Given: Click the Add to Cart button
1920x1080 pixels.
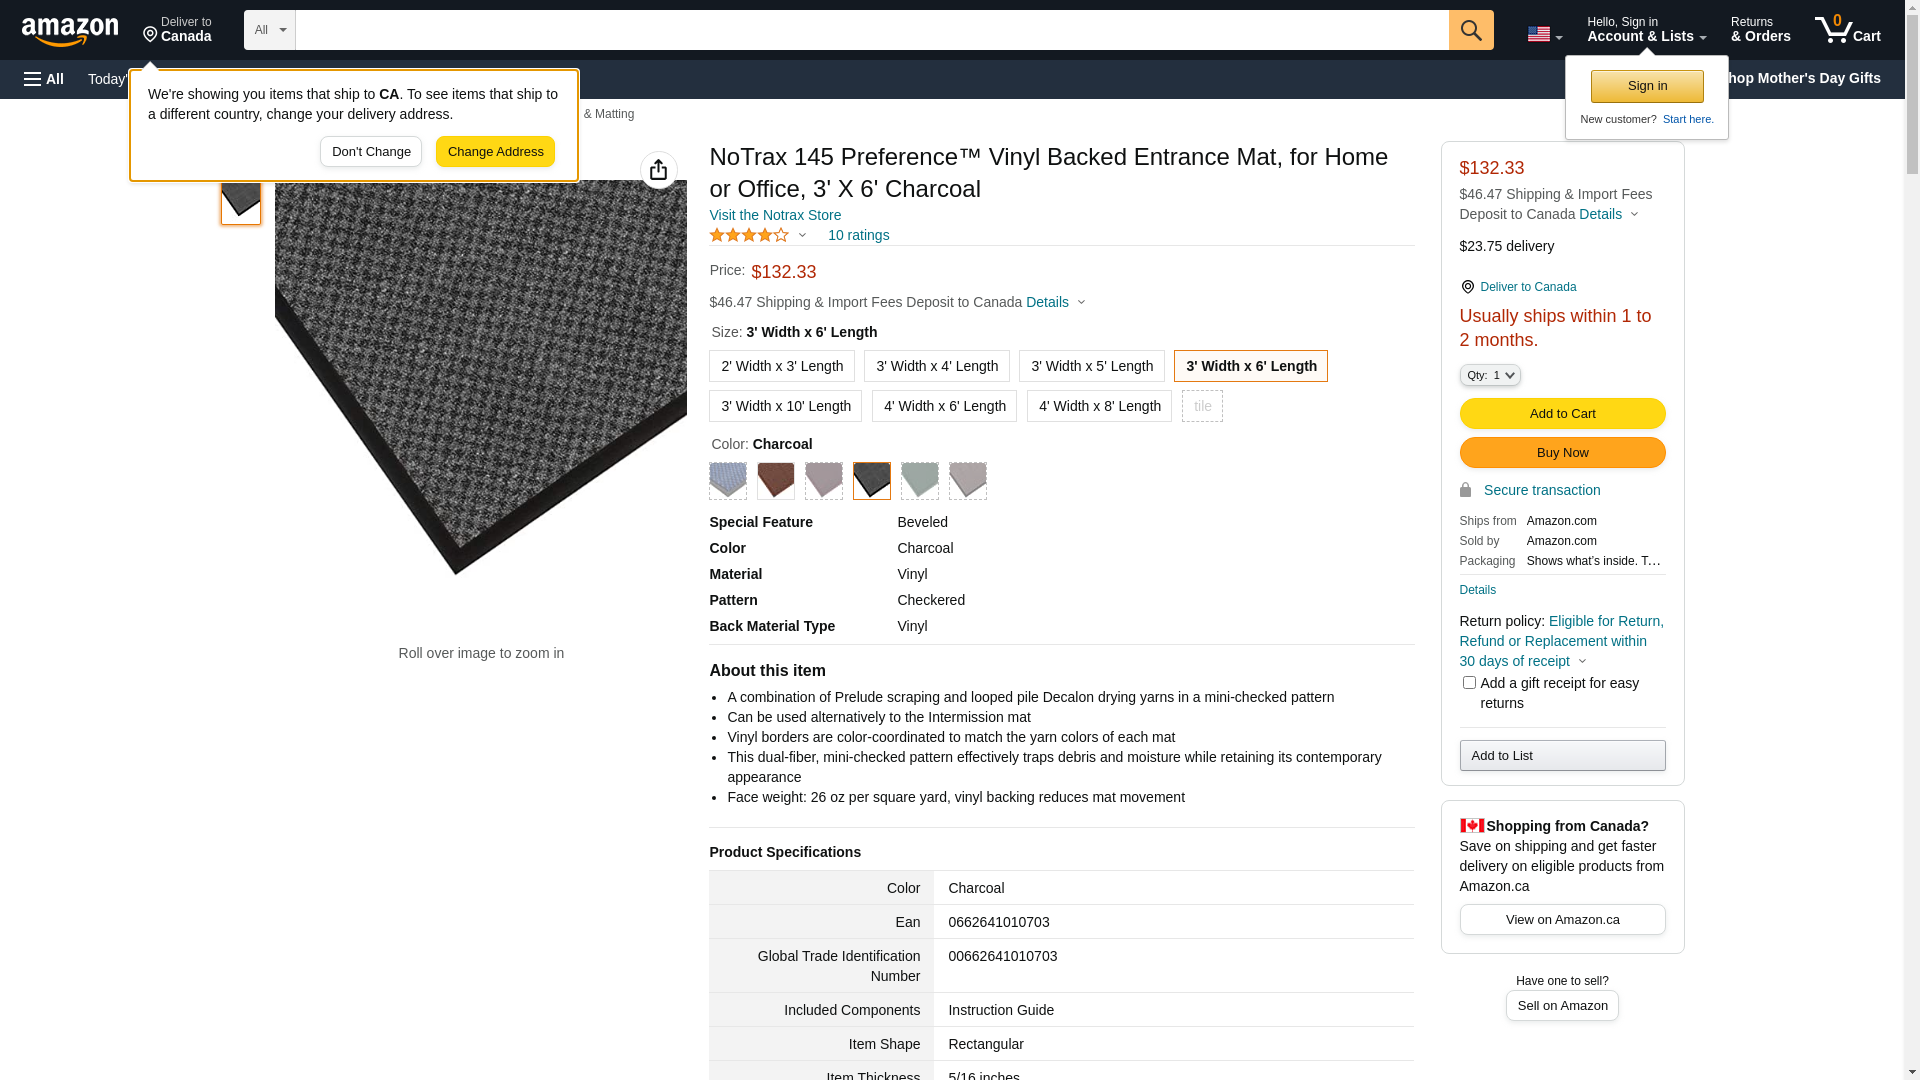Looking at the screenshot, I should (x=1562, y=413).
